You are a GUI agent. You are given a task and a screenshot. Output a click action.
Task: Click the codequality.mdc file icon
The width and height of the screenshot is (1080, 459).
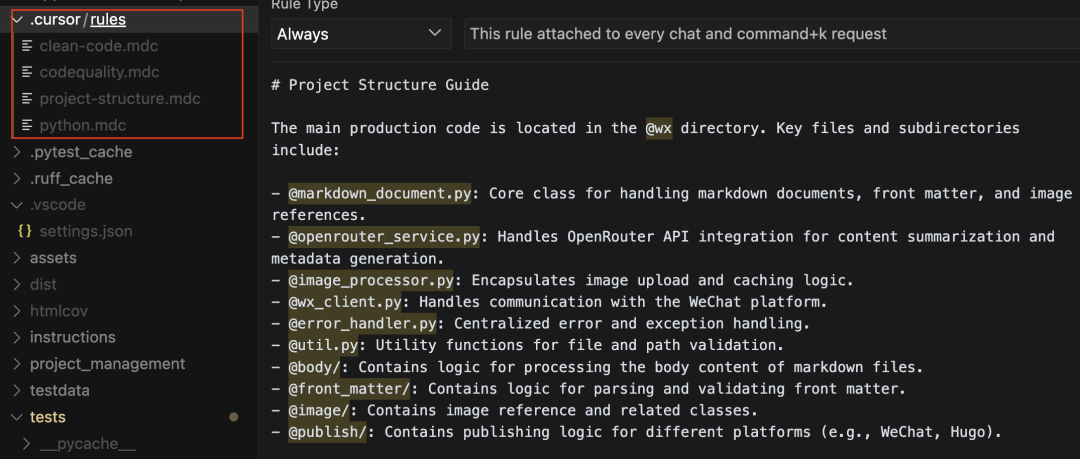click(28, 72)
